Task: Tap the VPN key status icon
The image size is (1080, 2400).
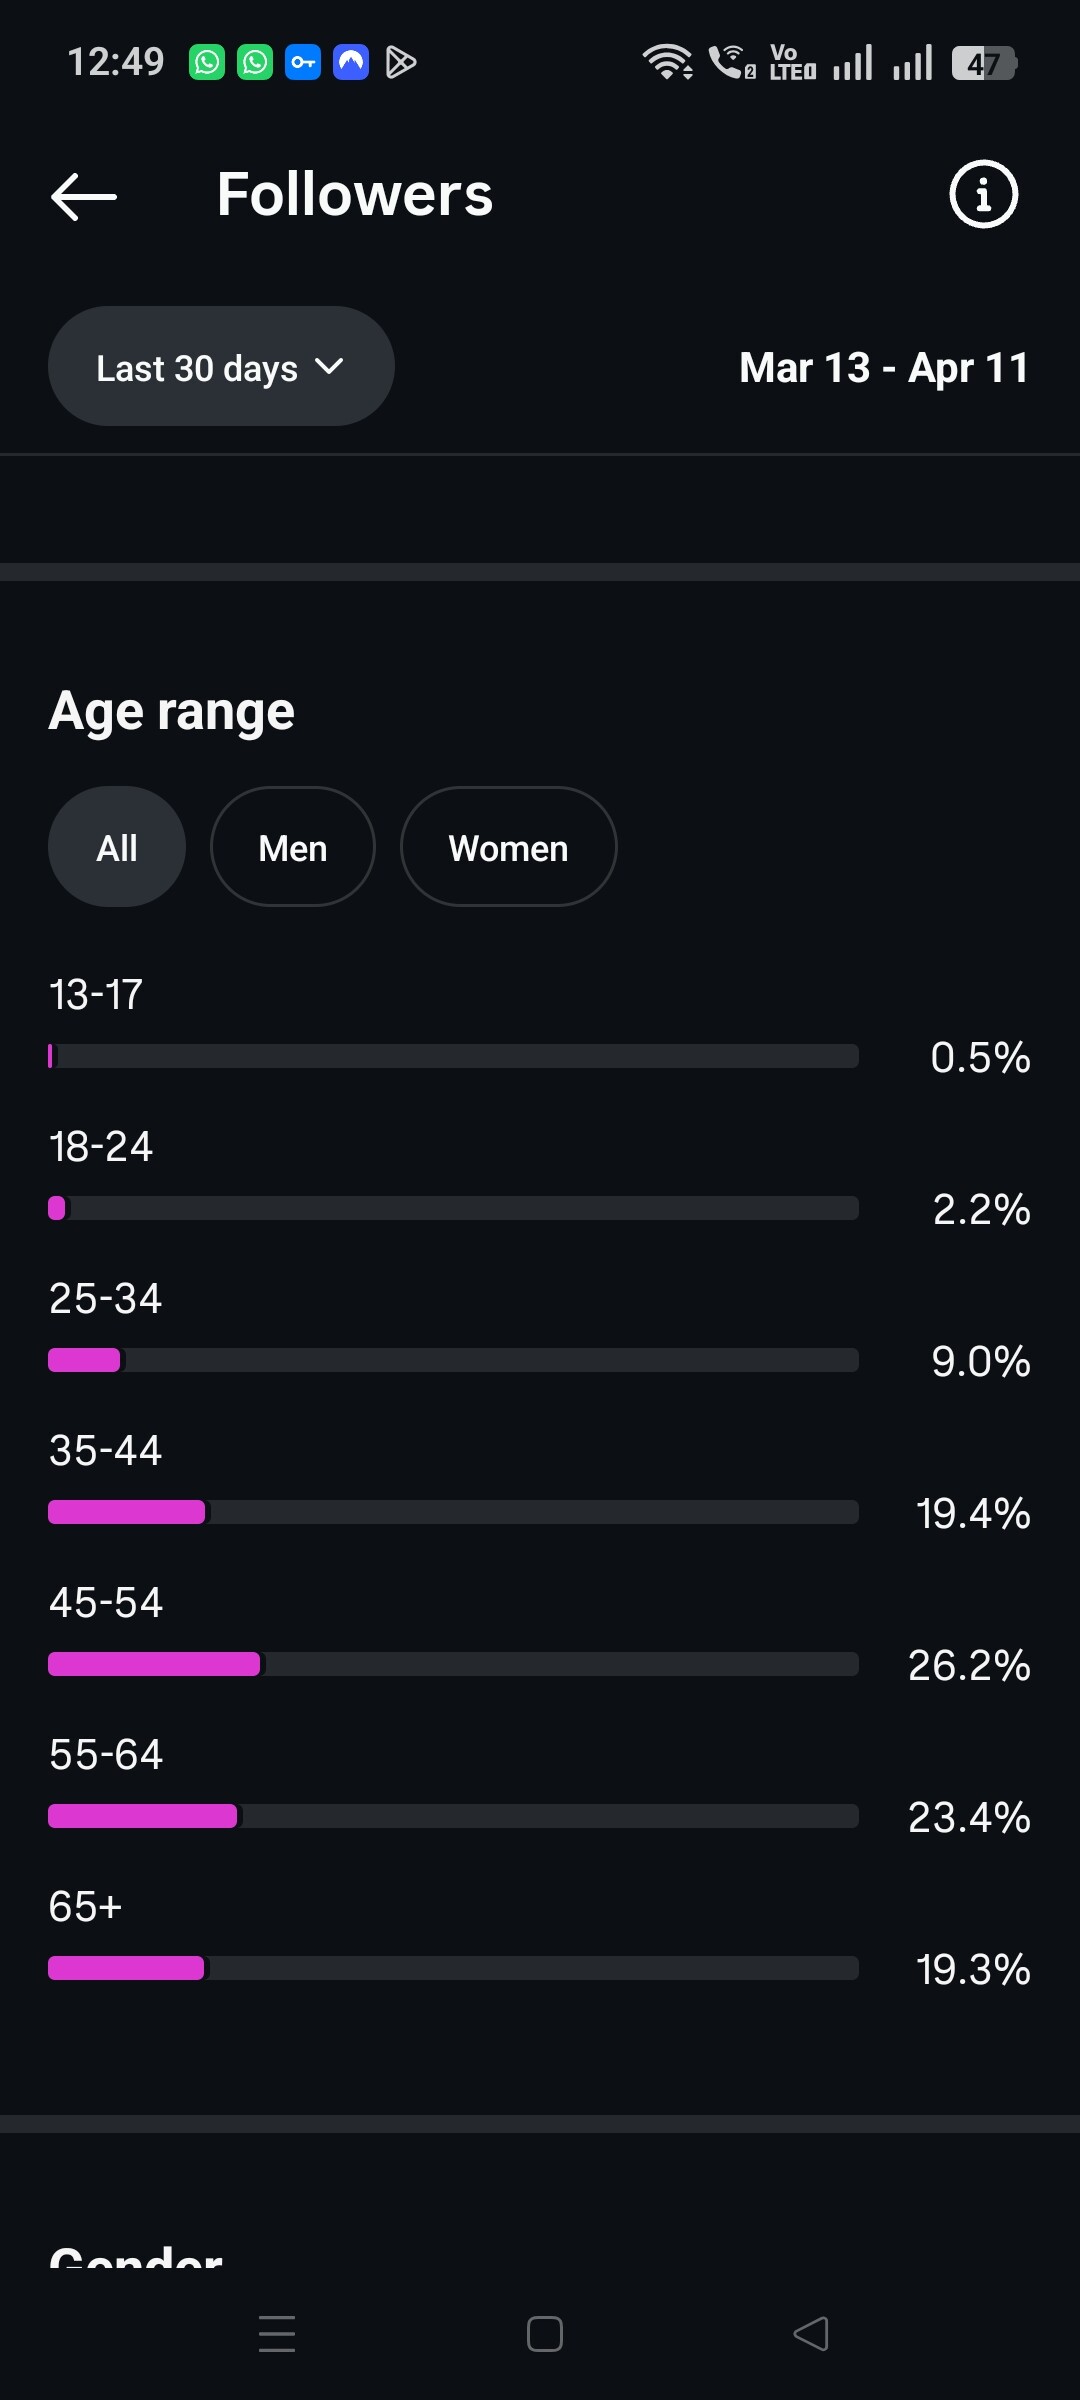Action: click(x=303, y=62)
